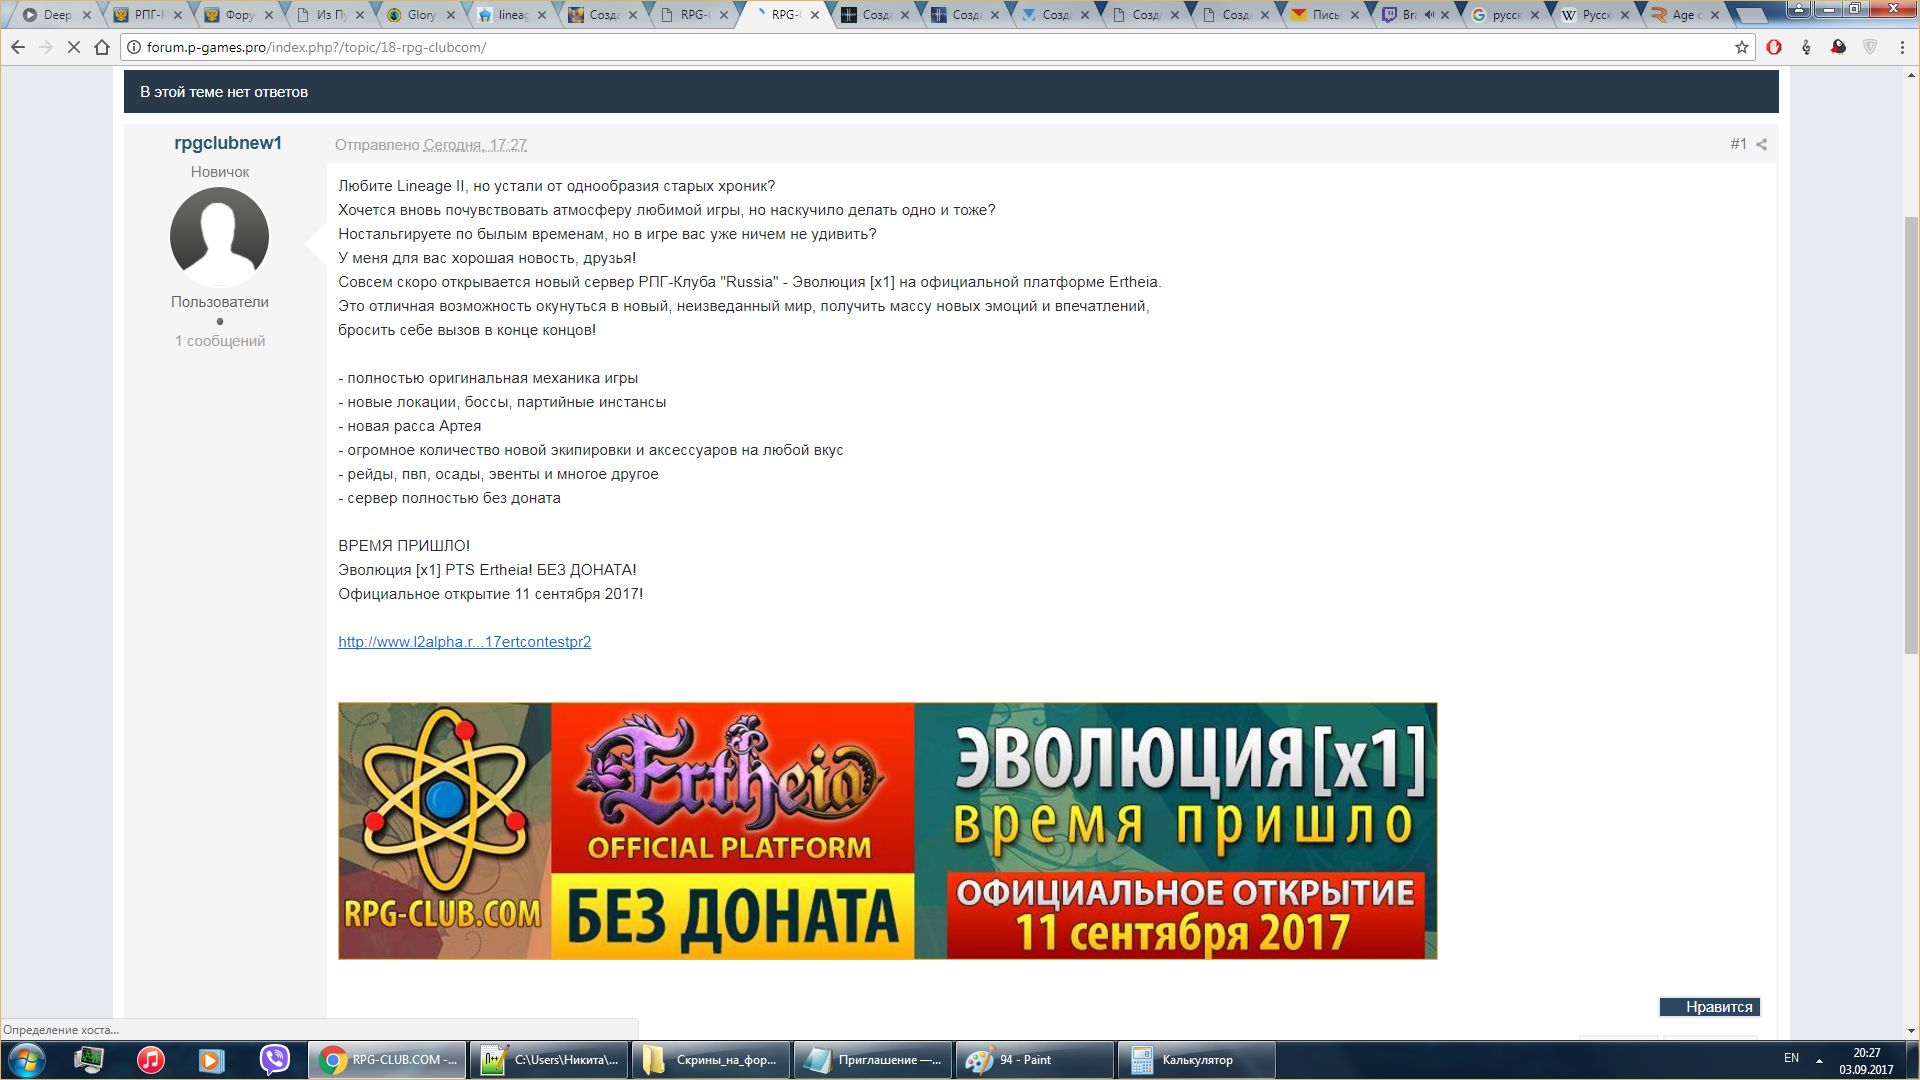The width and height of the screenshot is (1920, 1080).
Task: Close the active RPG-CLUB tab
Action: [x=815, y=15]
